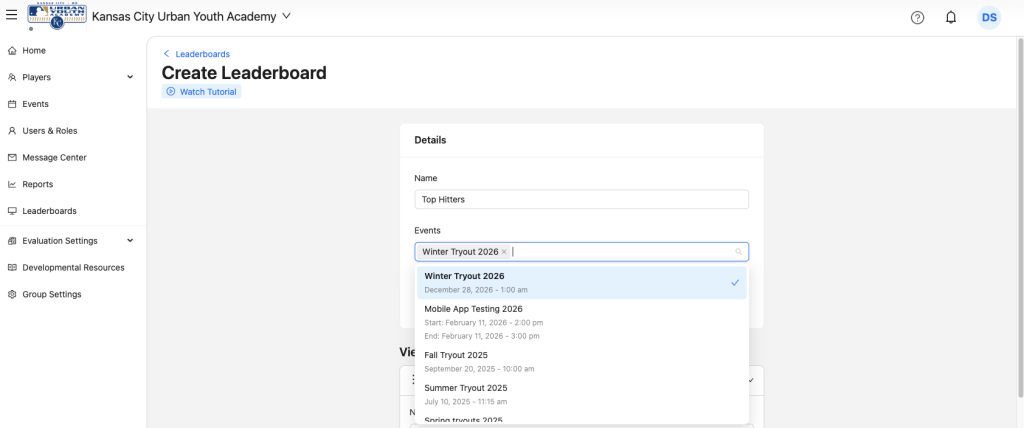Click the Watch Tutorial button

click(202, 92)
